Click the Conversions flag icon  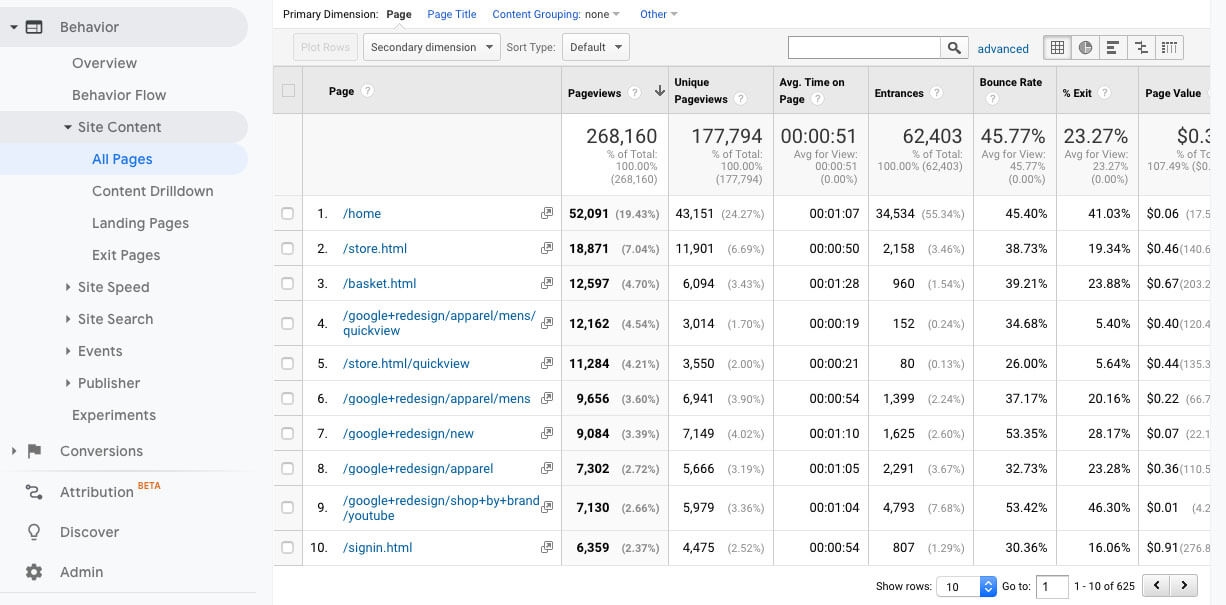coord(34,451)
